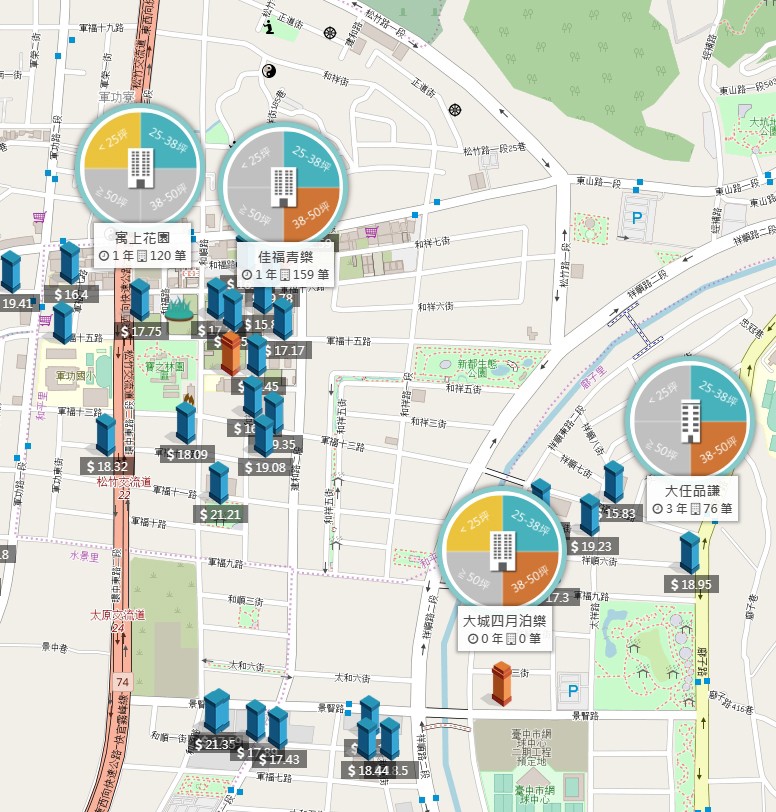Click the 19.41 price tag

coord(18,303)
